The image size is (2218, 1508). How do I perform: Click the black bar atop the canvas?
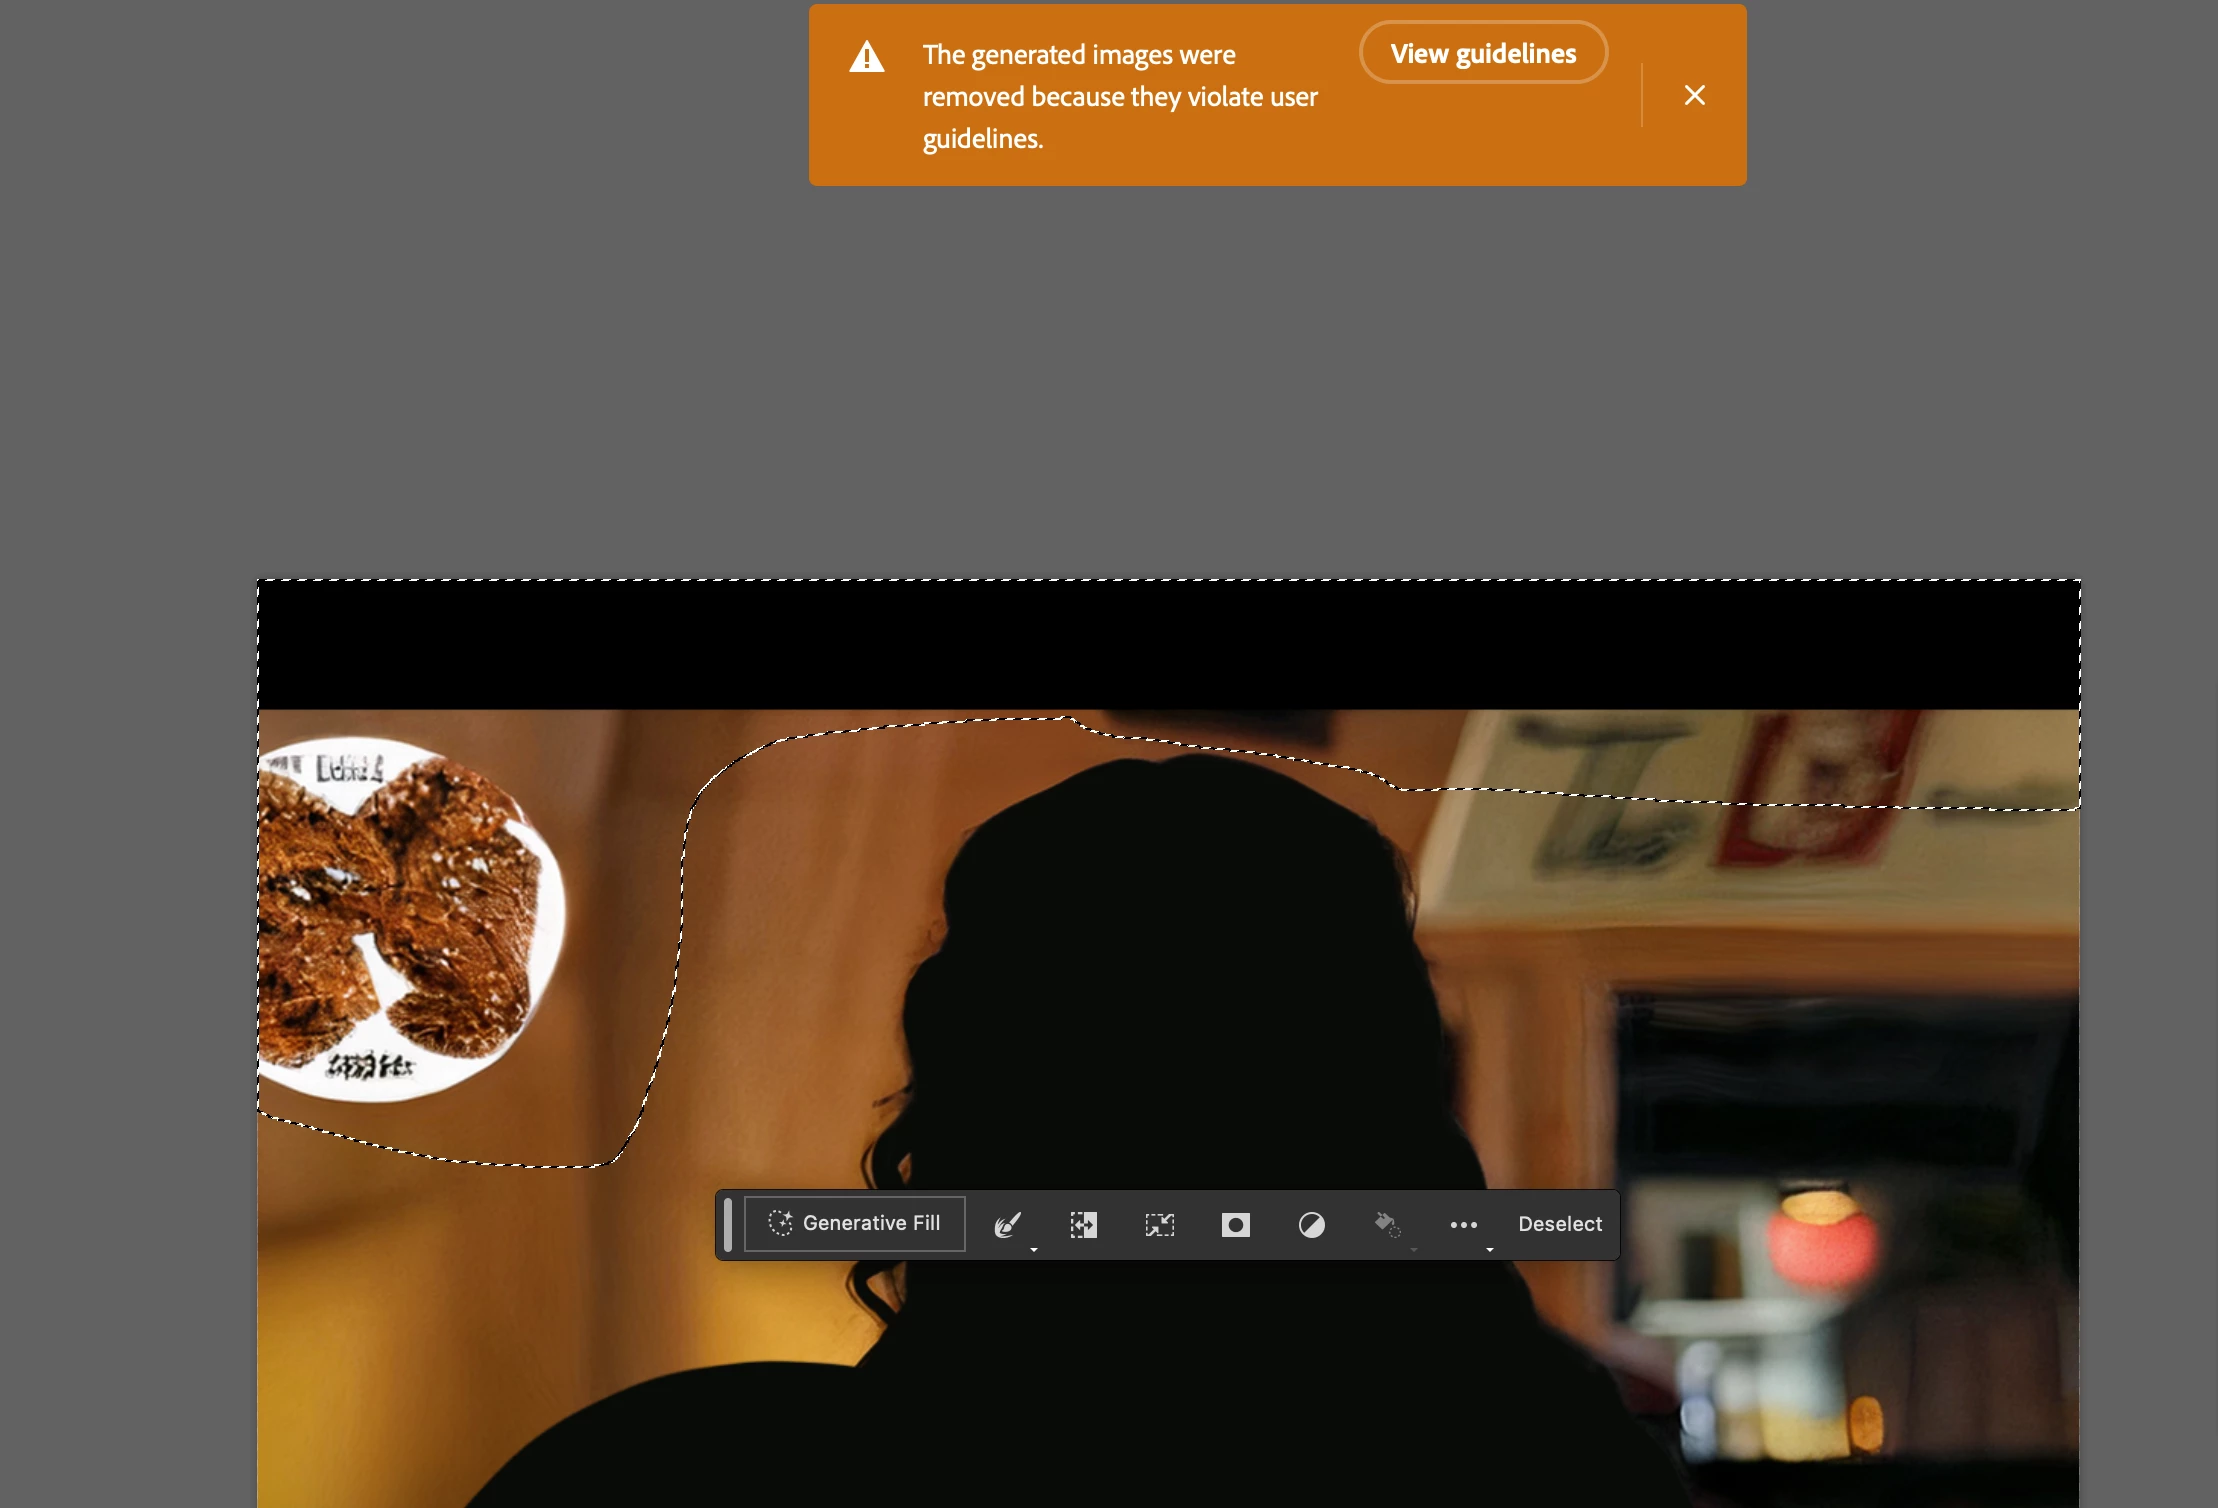(x=1168, y=645)
